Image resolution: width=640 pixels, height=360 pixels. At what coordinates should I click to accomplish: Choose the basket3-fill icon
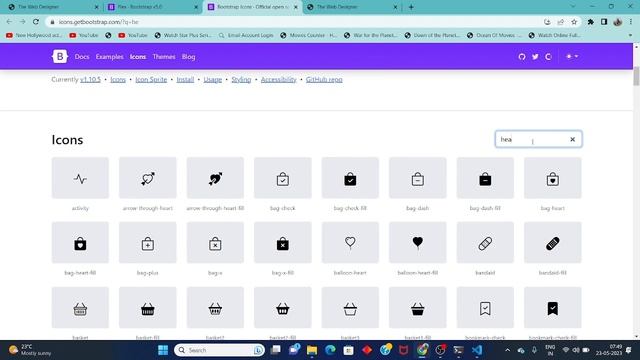418,308
